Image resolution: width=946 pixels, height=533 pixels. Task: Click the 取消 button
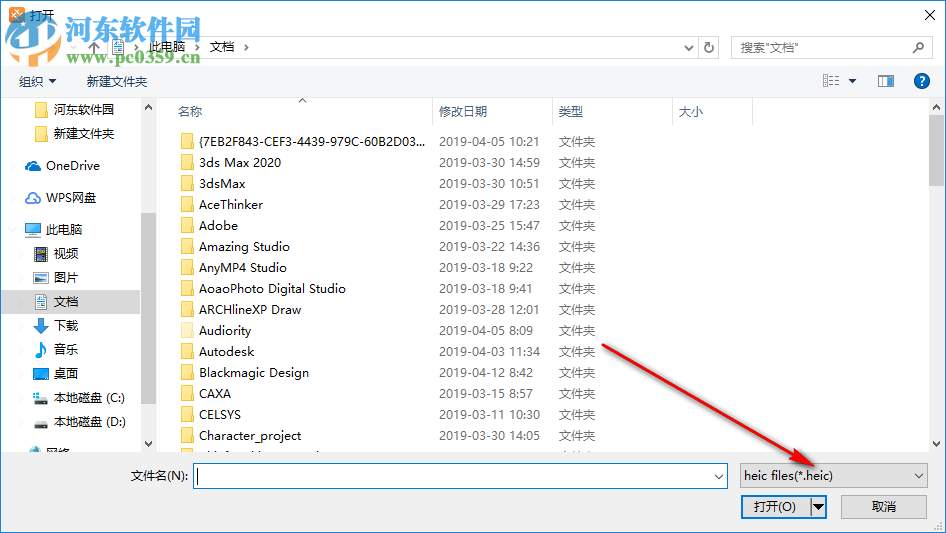coord(884,506)
